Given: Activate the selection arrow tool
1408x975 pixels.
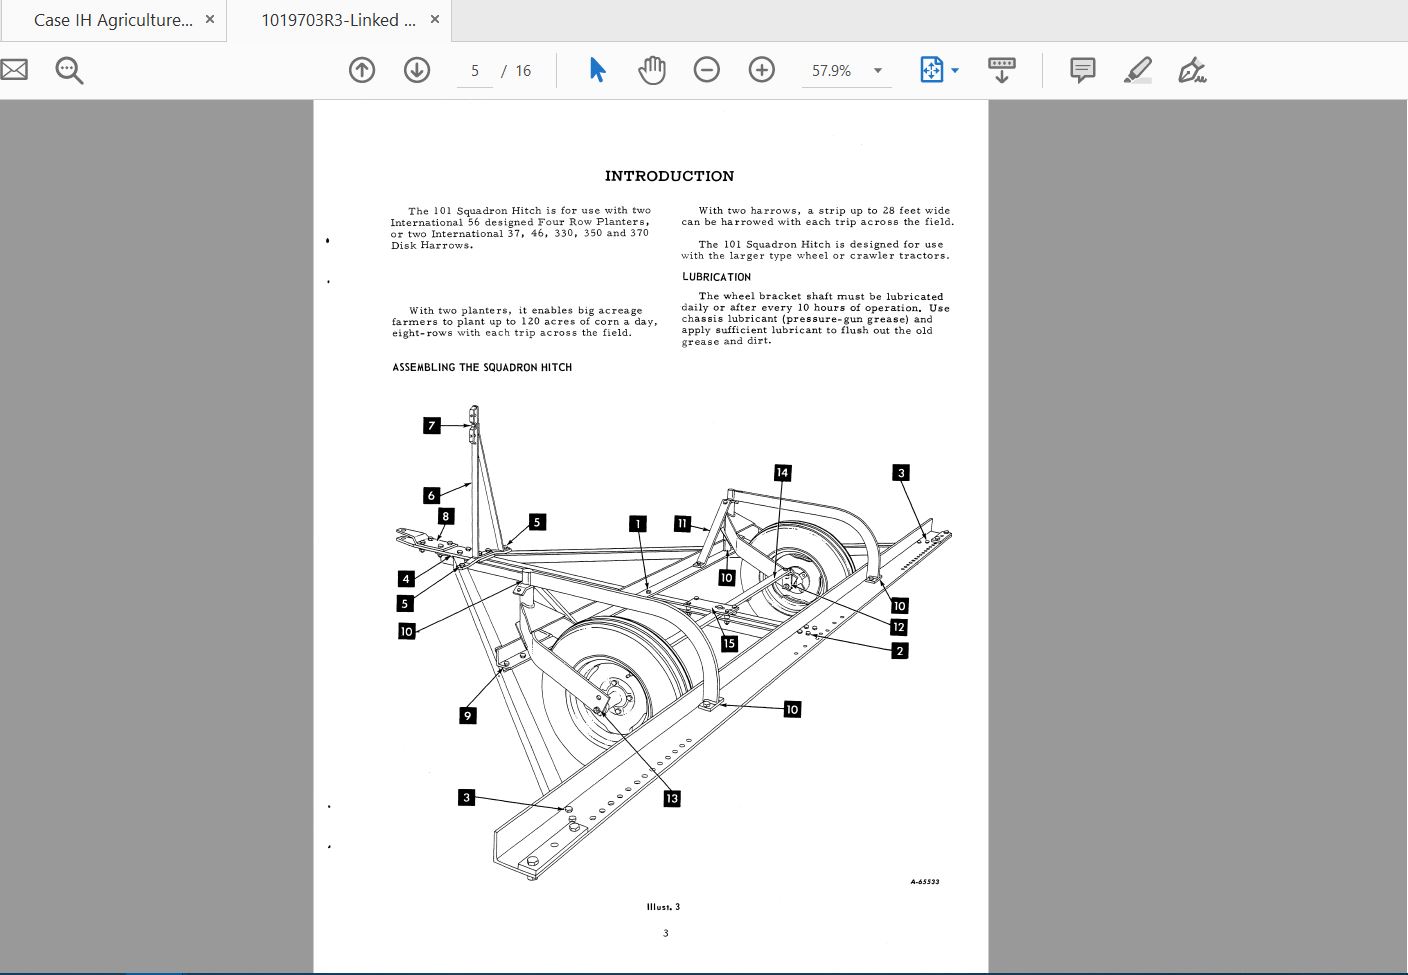Looking at the screenshot, I should (x=597, y=70).
